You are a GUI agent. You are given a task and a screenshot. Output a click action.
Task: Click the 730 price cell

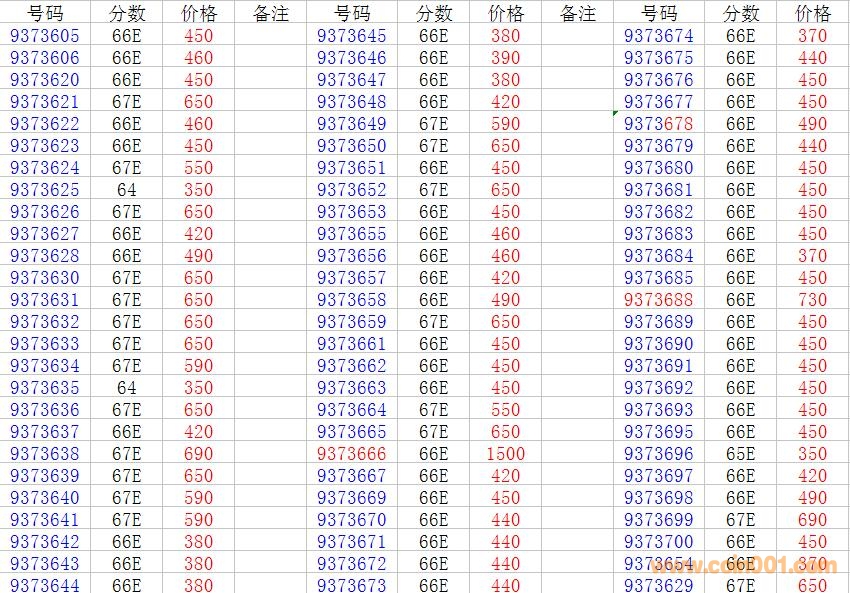[x=812, y=300]
